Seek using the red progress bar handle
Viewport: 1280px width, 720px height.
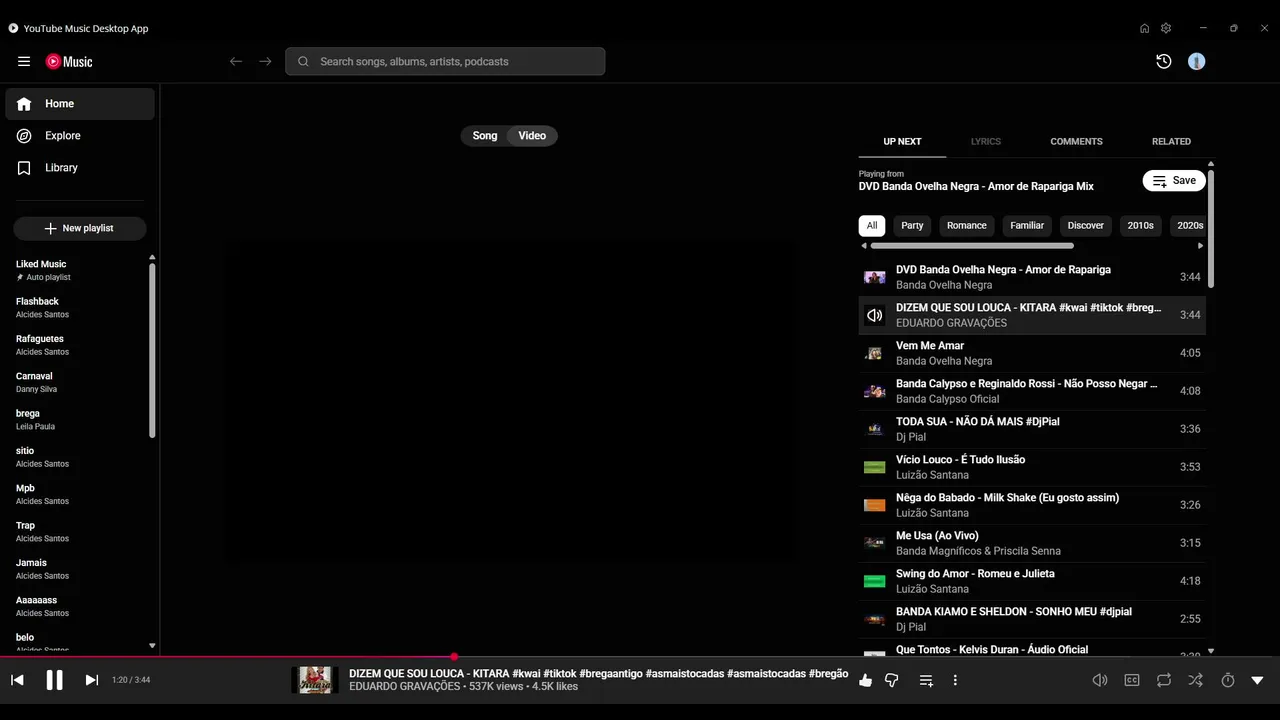(454, 657)
